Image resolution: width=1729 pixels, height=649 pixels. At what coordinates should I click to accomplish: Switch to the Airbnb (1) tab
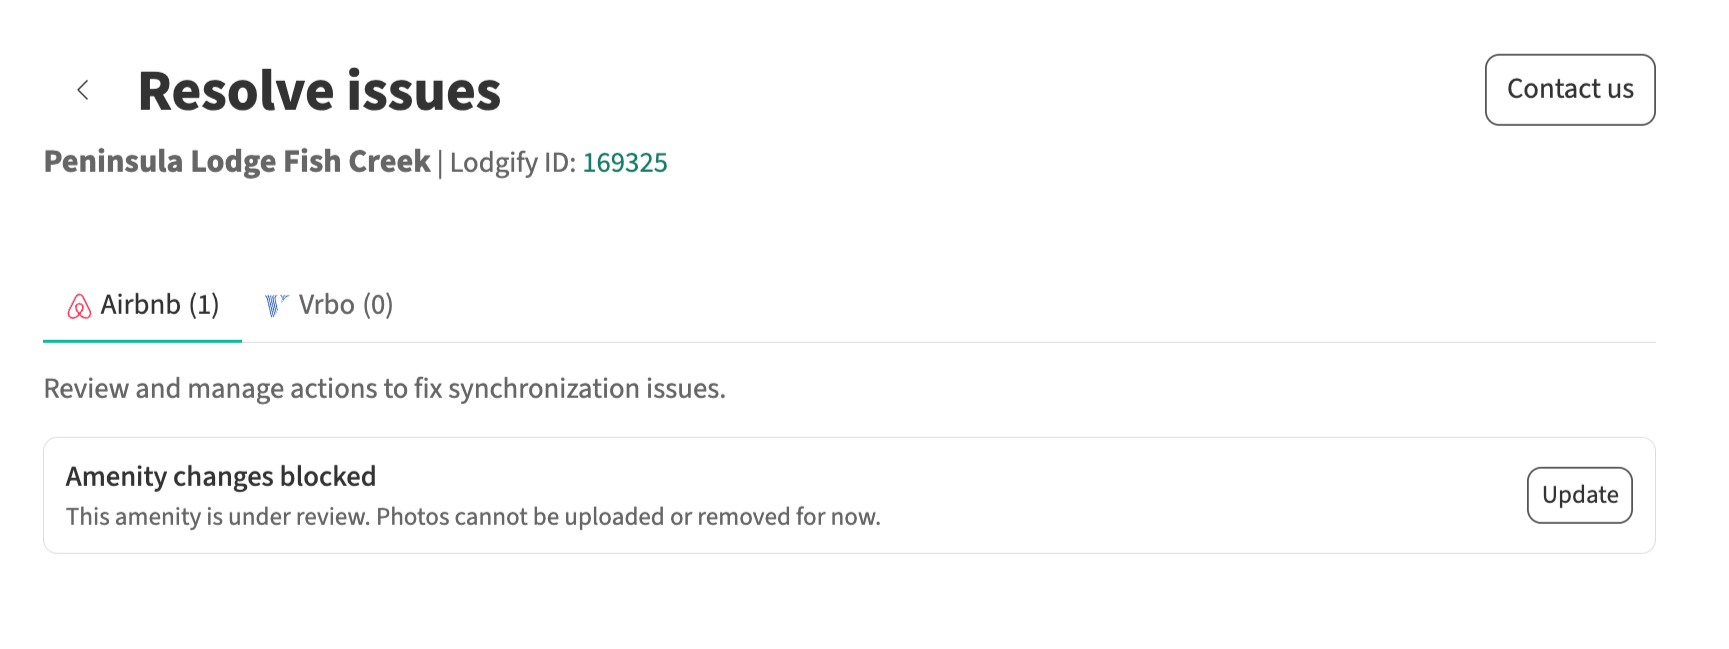click(142, 306)
